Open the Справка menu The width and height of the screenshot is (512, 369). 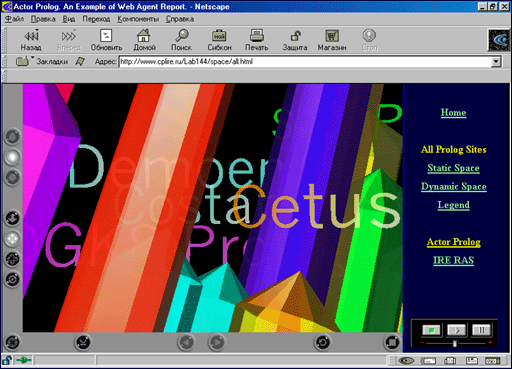[180, 19]
